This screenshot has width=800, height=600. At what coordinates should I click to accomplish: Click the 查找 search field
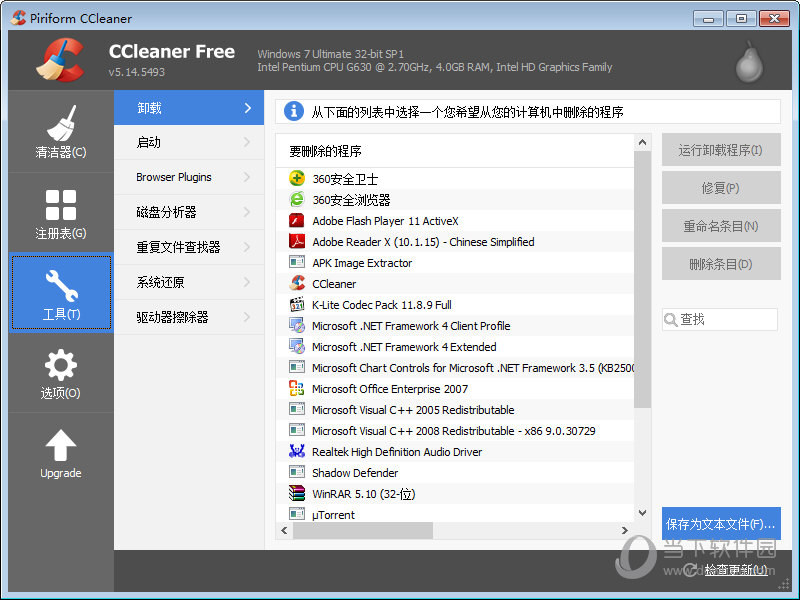click(x=720, y=319)
